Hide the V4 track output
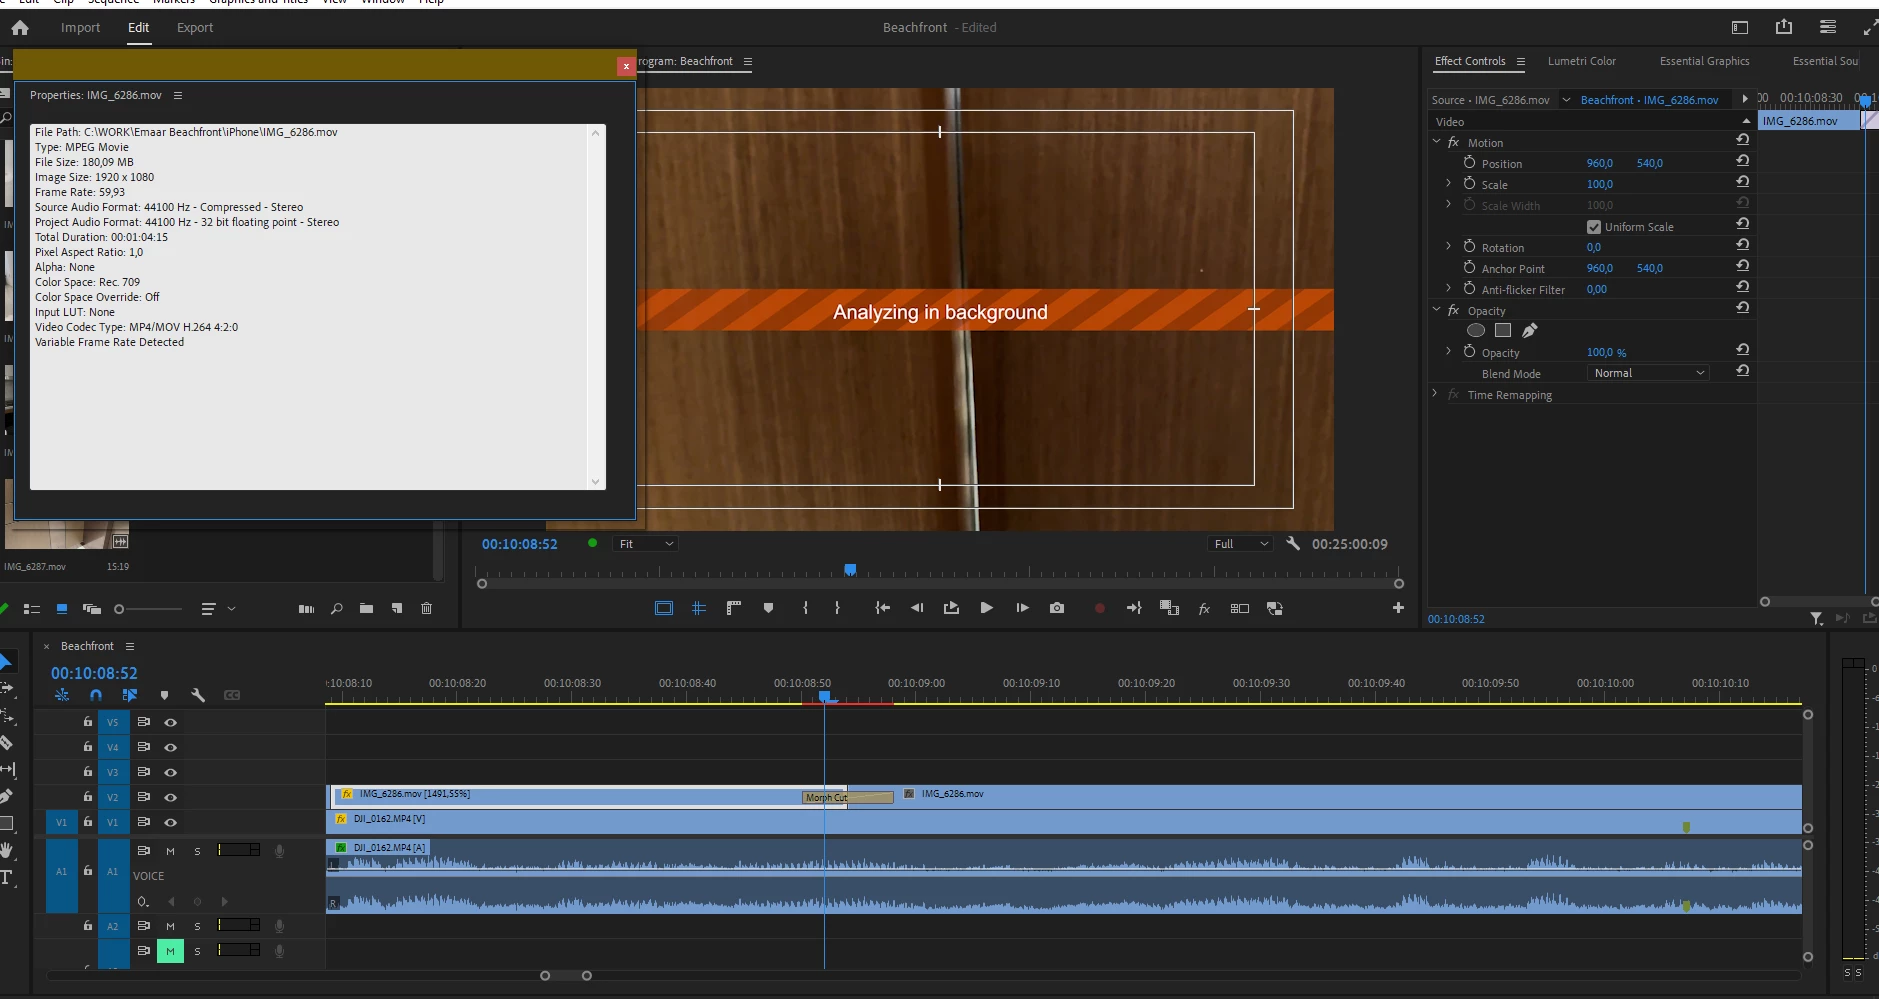Image resolution: width=1879 pixels, height=999 pixels. click(x=171, y=747)
